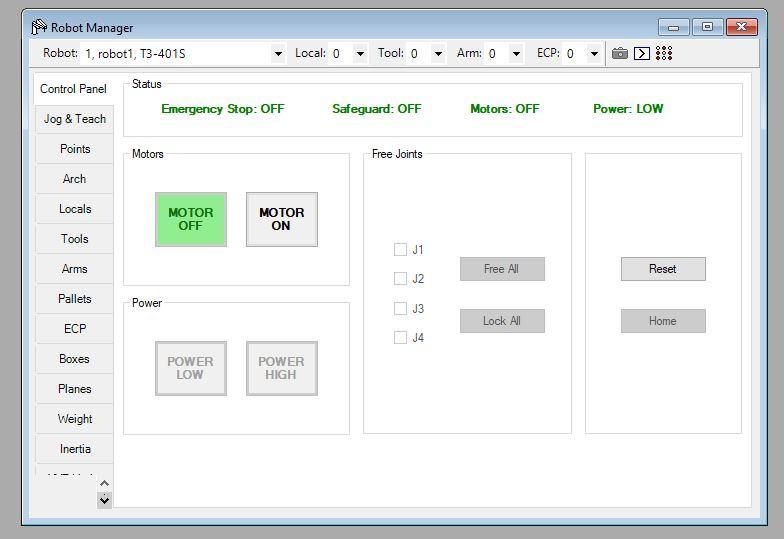The width and height of the screenshot is (784, 539).
Task: Click the Reset button
Action: tap(663, 269)
